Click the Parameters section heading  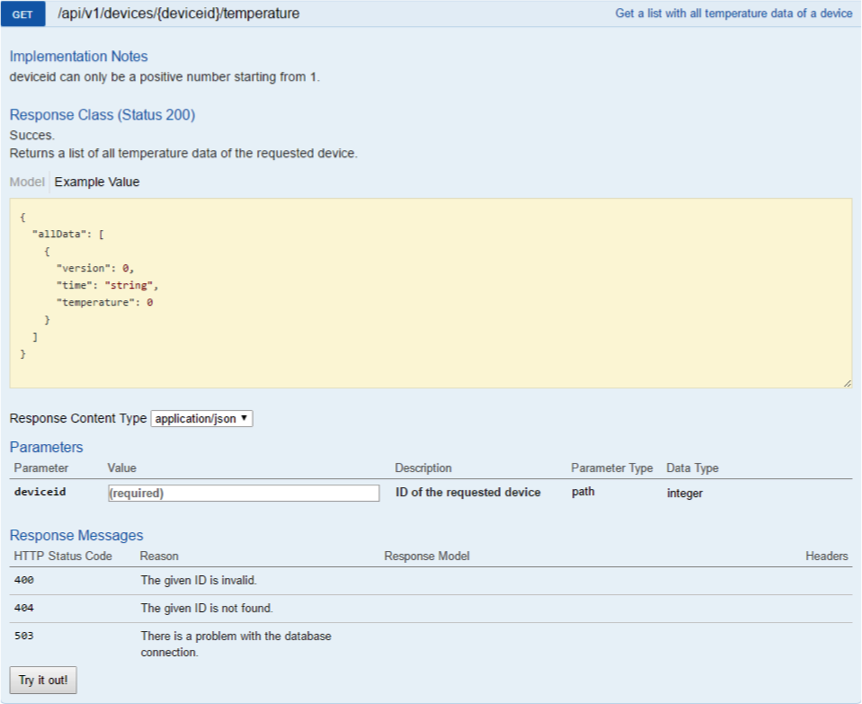tap(46, 447)
